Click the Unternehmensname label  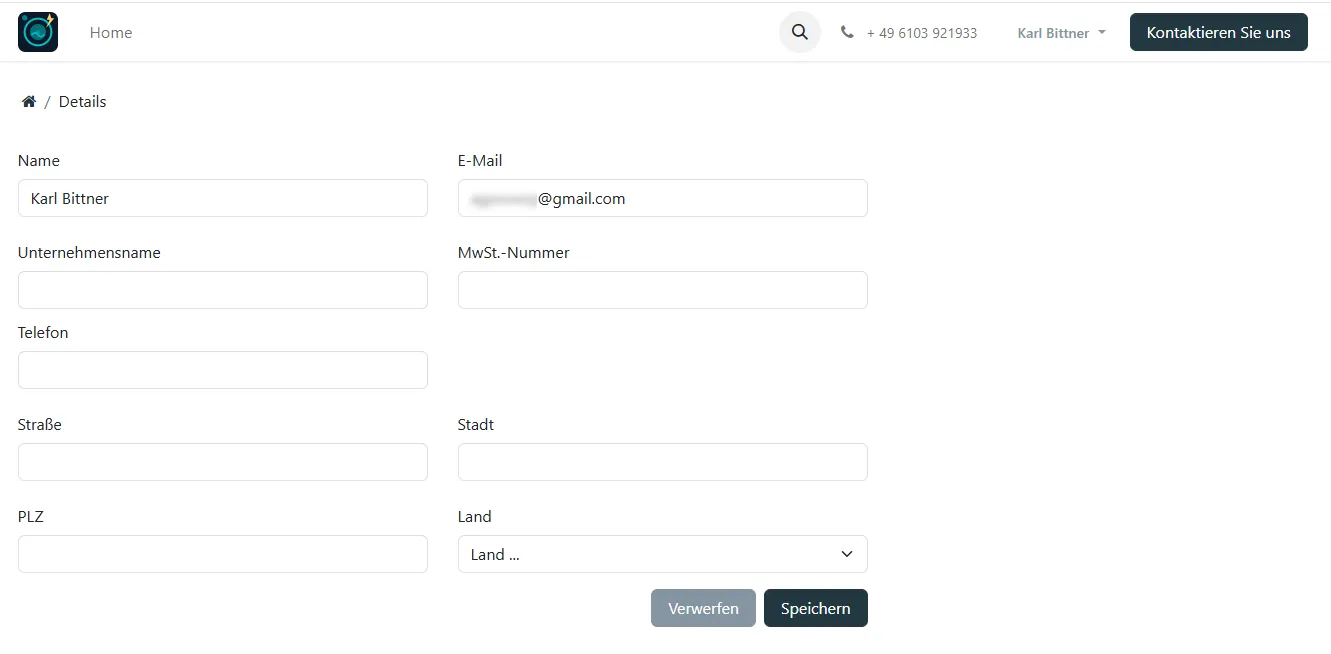tap(89, 253)
